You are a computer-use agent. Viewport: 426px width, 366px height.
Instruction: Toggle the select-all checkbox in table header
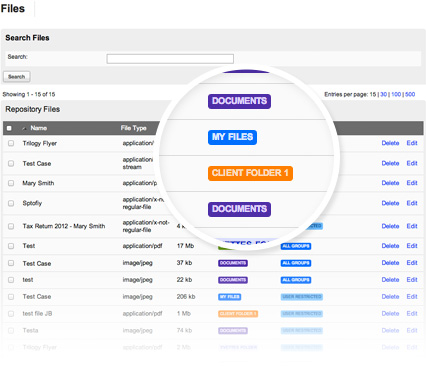click(x=9, y=128)
